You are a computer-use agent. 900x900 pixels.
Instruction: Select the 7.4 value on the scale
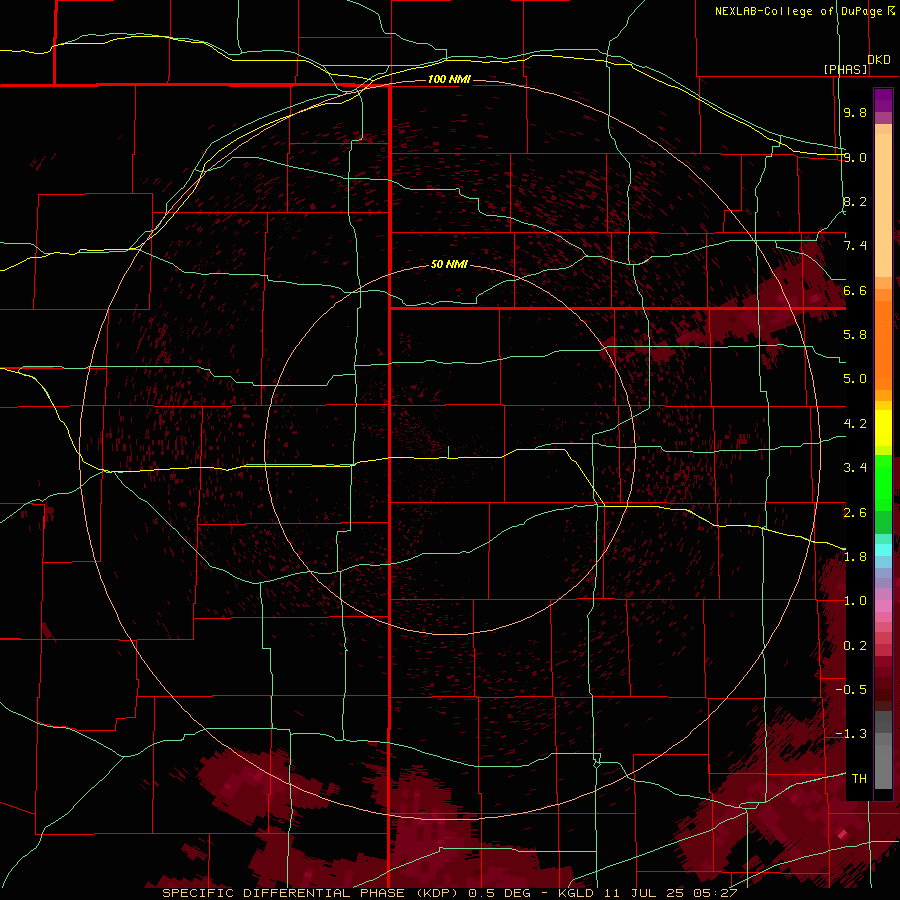(x=855, y=246)
